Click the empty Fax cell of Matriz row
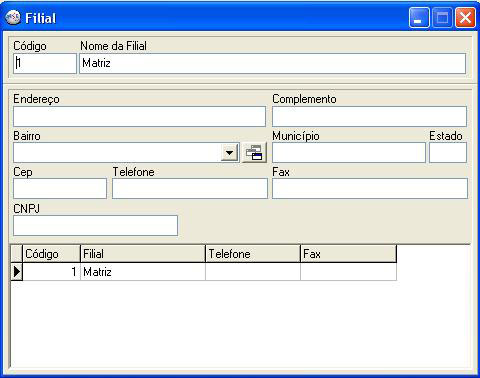 pos(349,272)
